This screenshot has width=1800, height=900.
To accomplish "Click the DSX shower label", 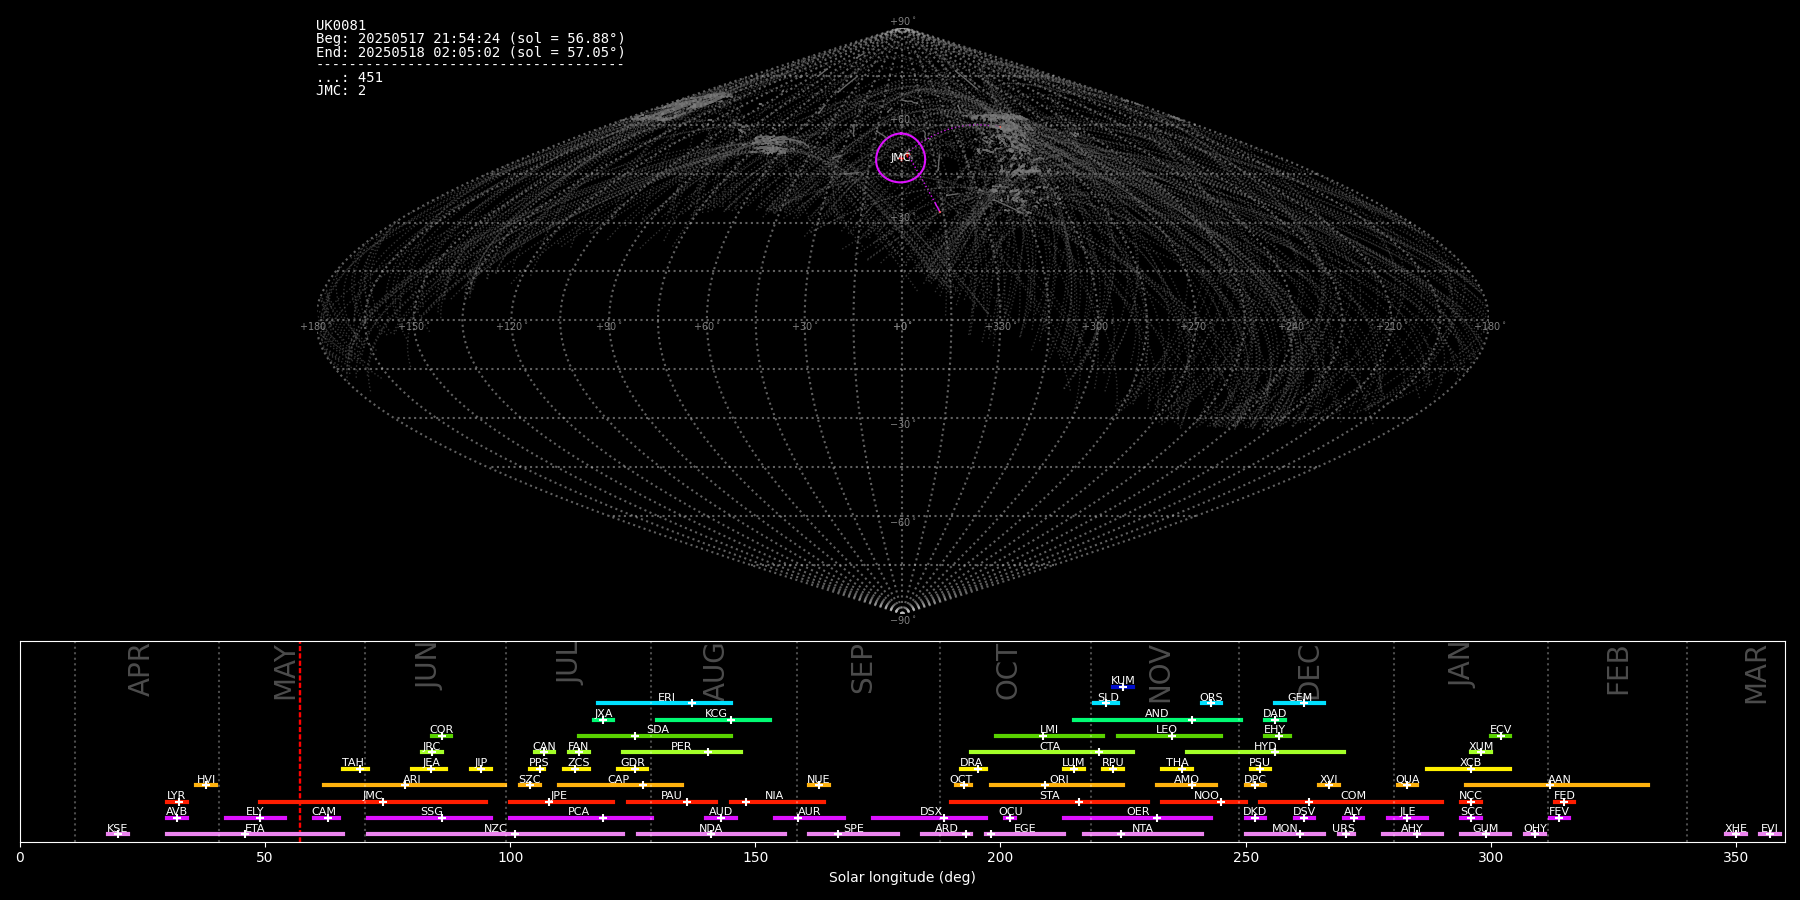I will [x=931, y=812].
